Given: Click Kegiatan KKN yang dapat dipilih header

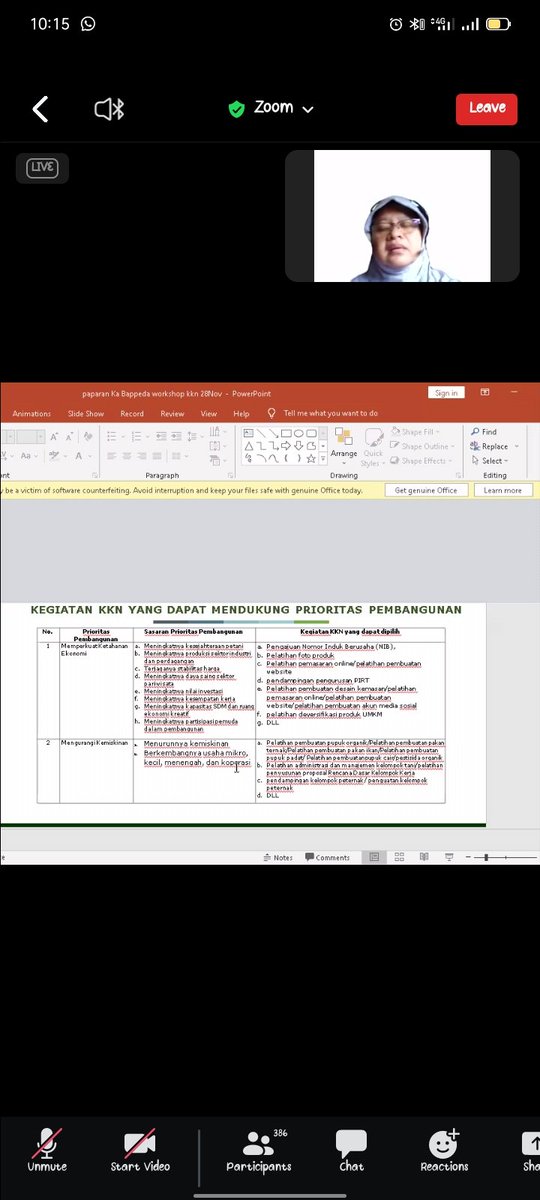Looking at the screenshot, I should [x=350, y=633].
